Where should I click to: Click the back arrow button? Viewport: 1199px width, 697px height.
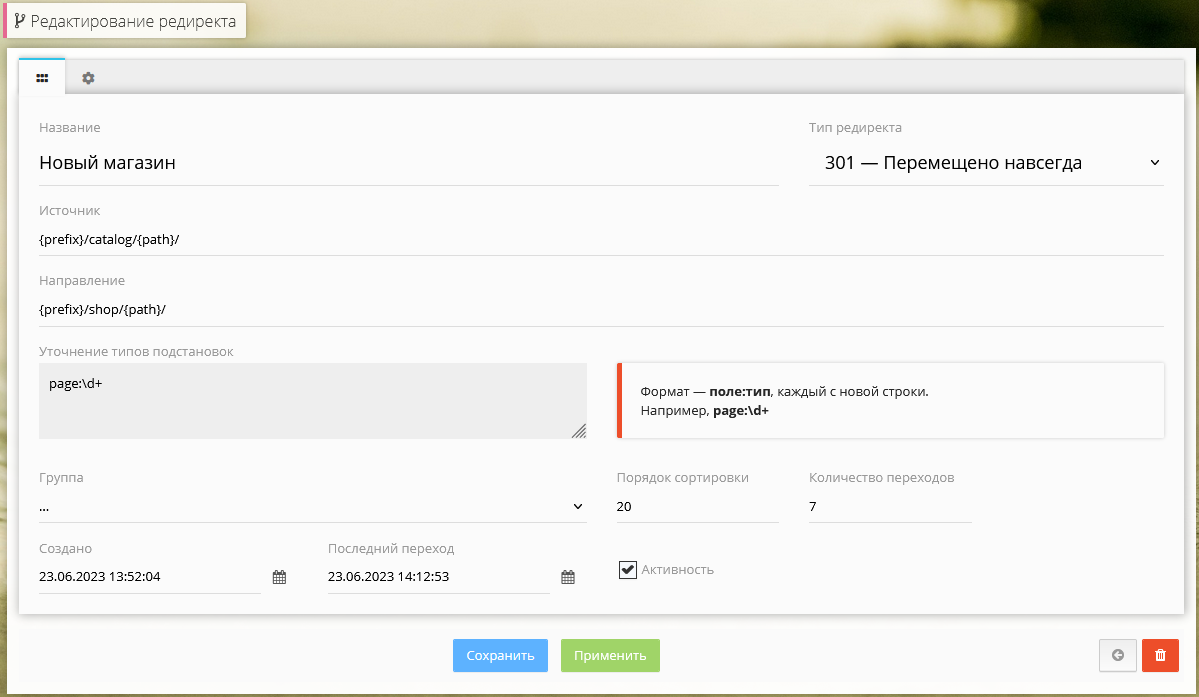pos(1117,655)
